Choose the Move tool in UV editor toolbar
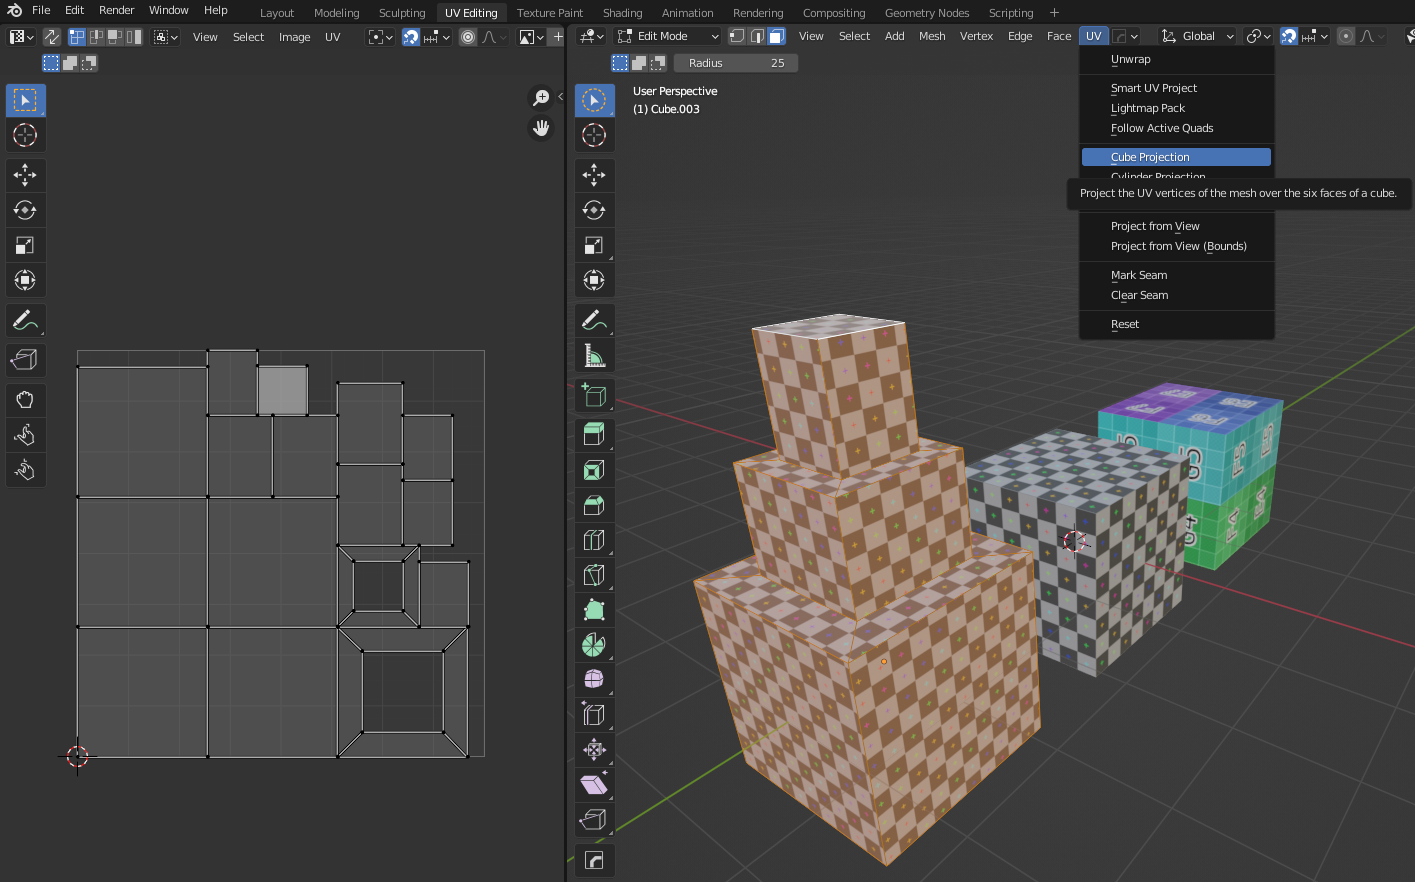This screenshot has height=882, width=1415. click(25, 175)
